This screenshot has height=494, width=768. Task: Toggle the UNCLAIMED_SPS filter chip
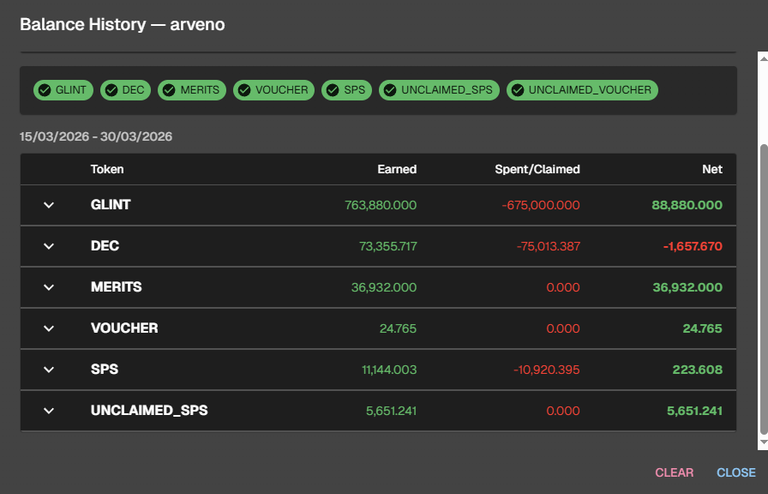tap(439, 90)
